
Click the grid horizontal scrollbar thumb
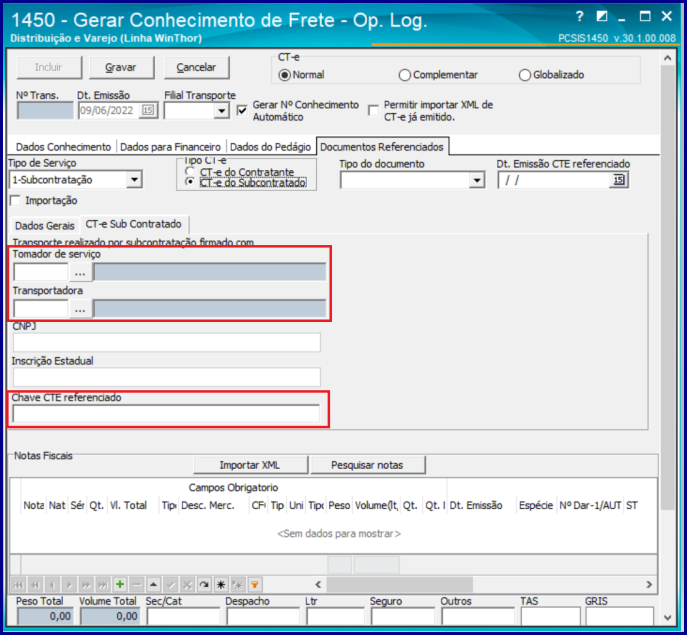[399, 584]
